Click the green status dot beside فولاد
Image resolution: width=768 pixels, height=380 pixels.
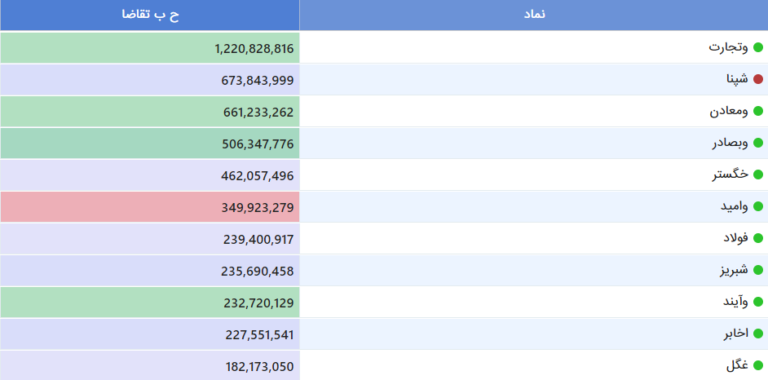pyautogui.click(x=758, y=238)
